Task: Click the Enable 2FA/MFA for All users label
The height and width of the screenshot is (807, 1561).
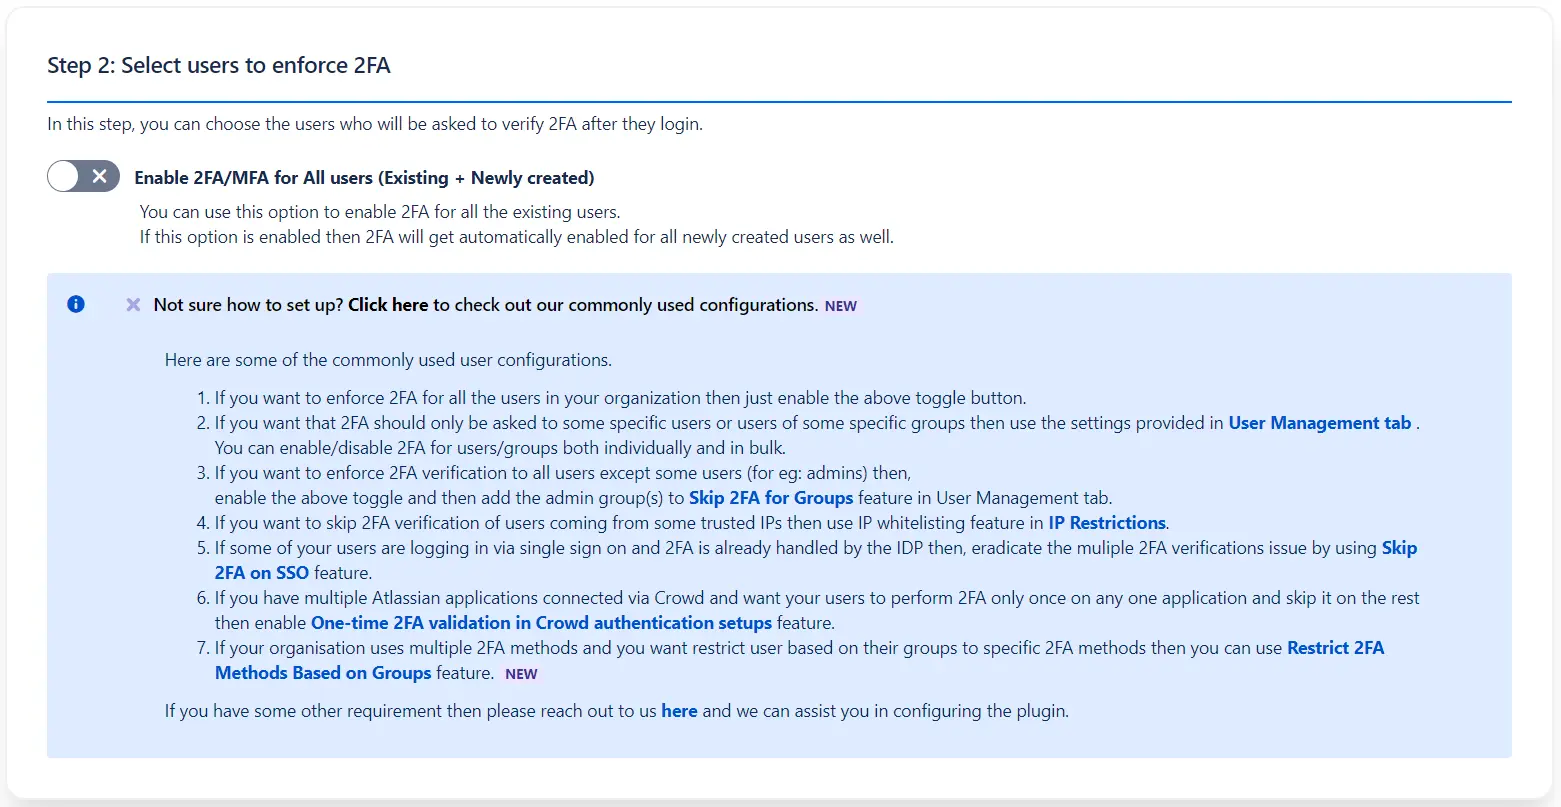Action: point(364,178)
